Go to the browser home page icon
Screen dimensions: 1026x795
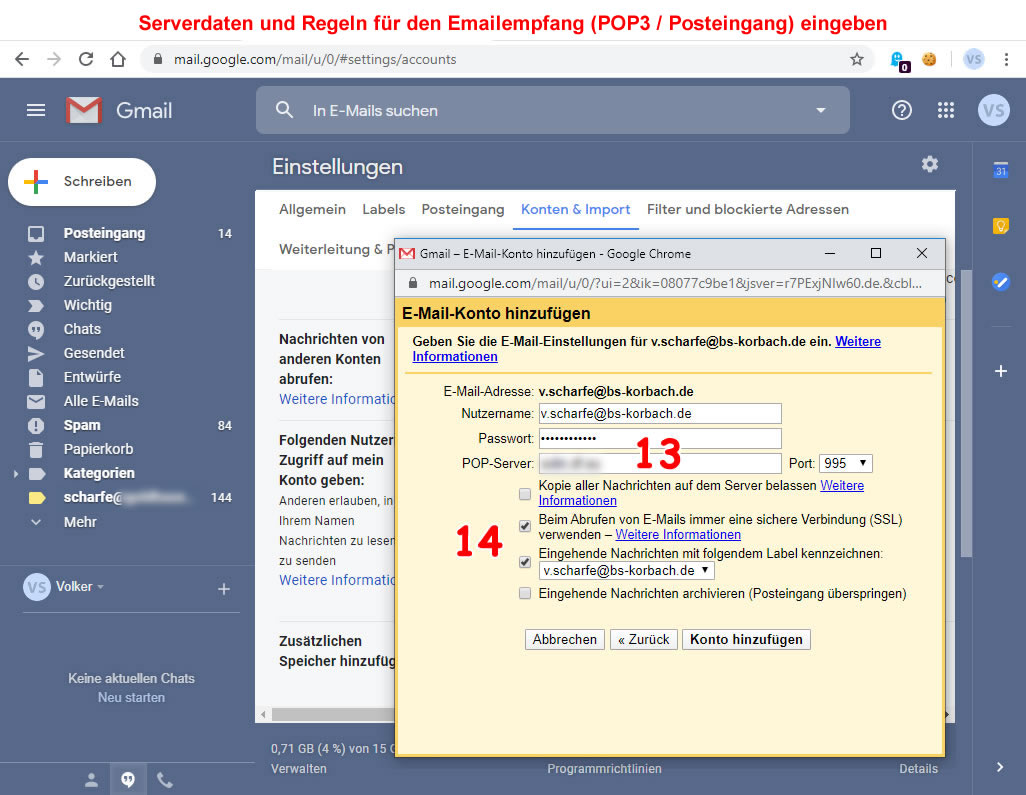118,60
